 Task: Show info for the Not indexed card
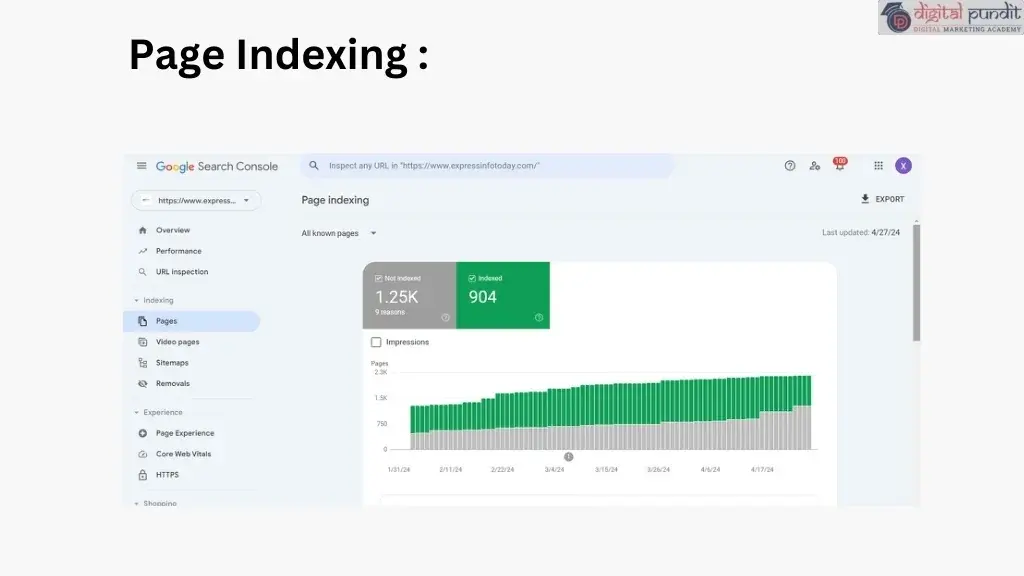pos(445,318)
